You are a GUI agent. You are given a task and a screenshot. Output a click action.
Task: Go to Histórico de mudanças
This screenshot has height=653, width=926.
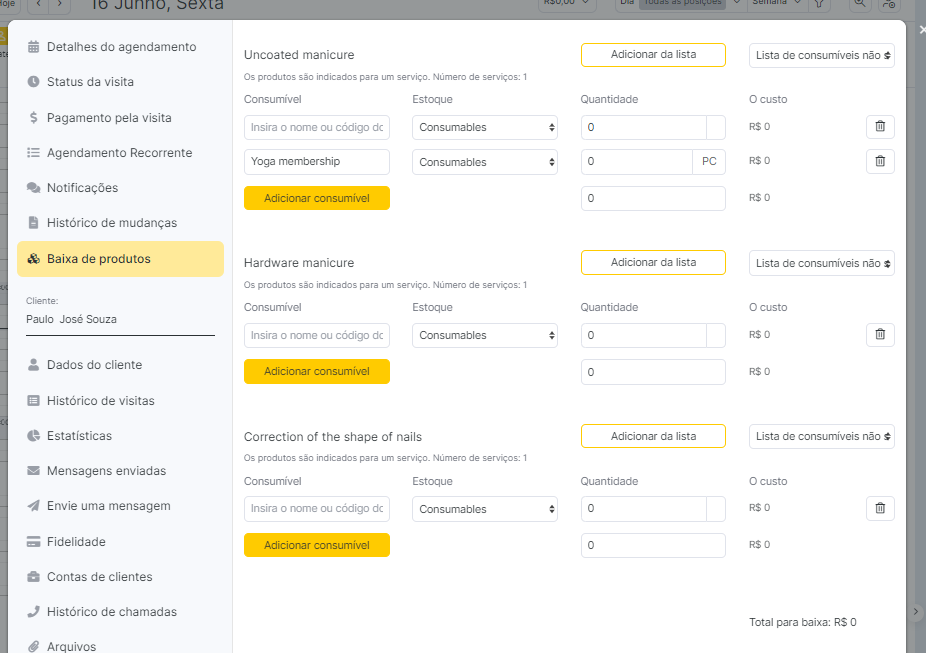111,223
